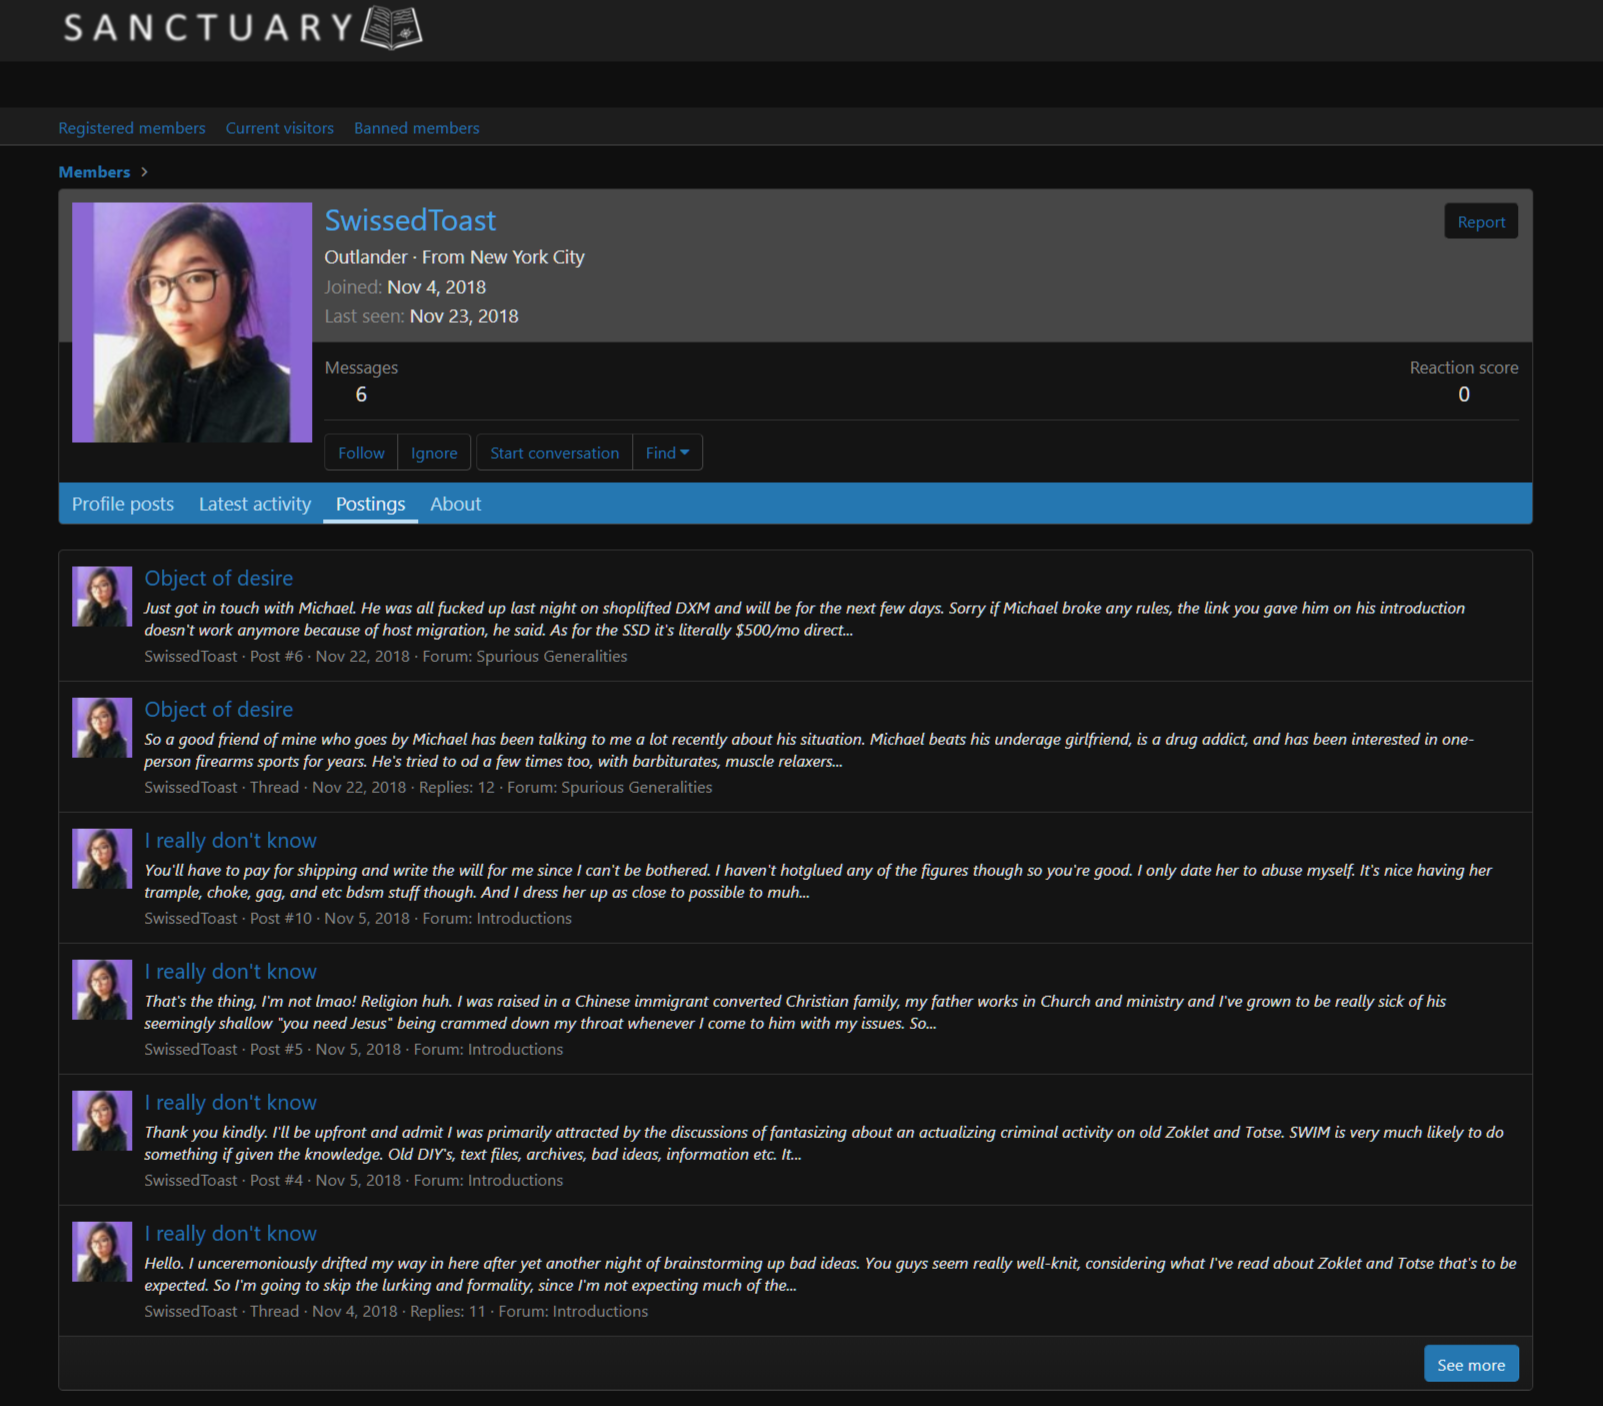Viewport: 1603px width, 1406px height.
Task: Open the Current visitors link
Action: tap(280, 128)
